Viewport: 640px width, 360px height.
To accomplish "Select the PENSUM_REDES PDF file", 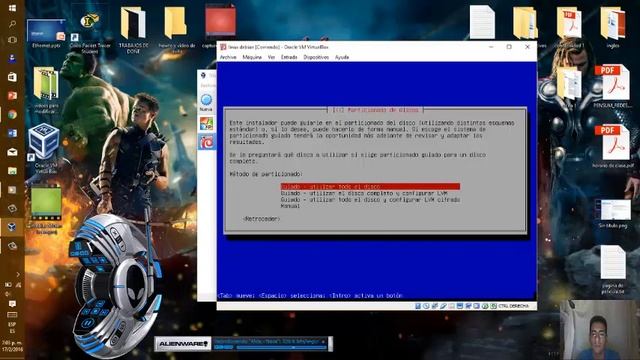I will click(614, 87).
